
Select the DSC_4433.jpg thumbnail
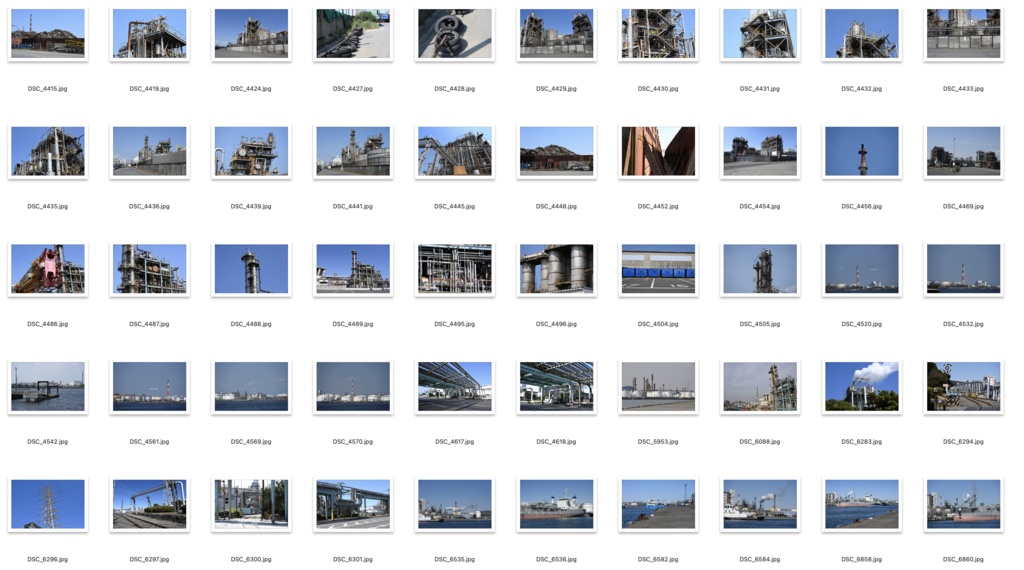[964, 33]
